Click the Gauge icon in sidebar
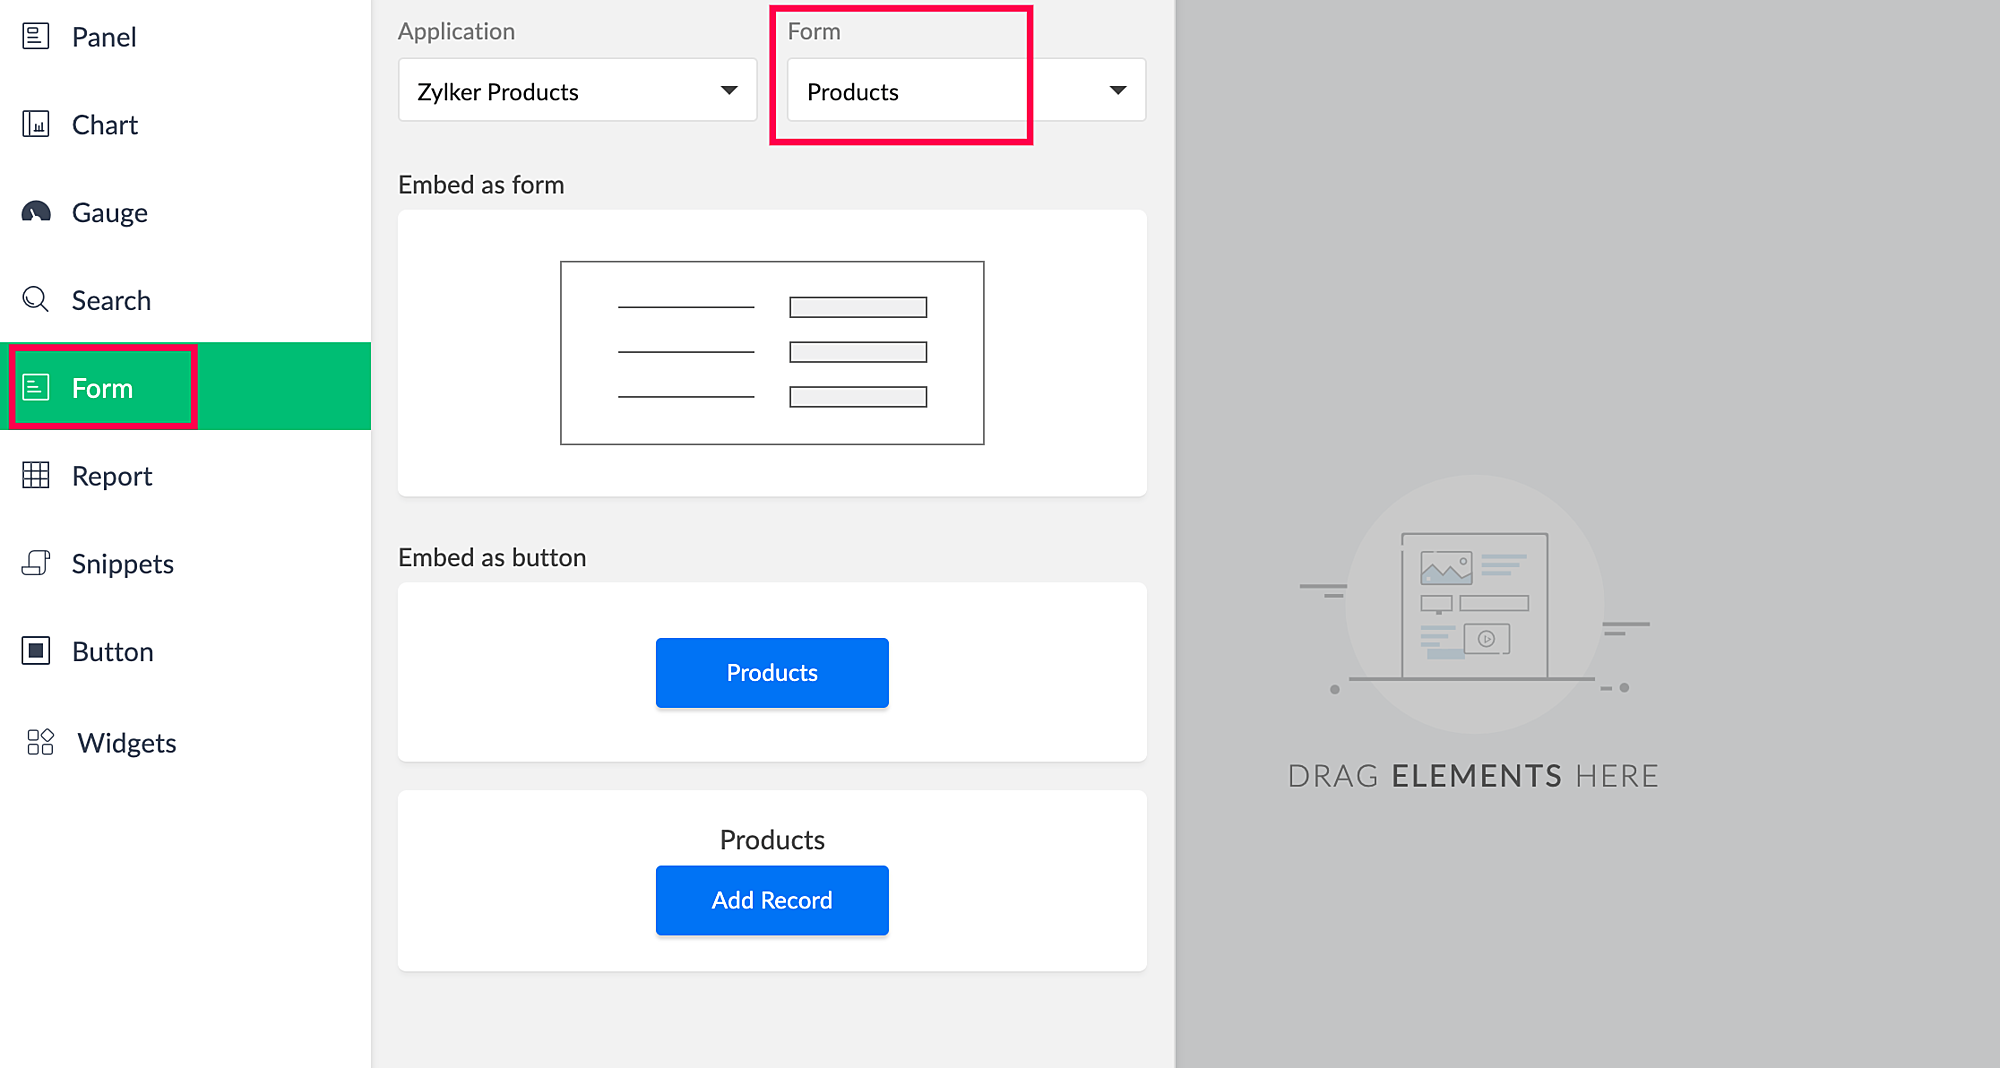Image resolution: width=2000 pixels, height=1068 pixels. 36,212
